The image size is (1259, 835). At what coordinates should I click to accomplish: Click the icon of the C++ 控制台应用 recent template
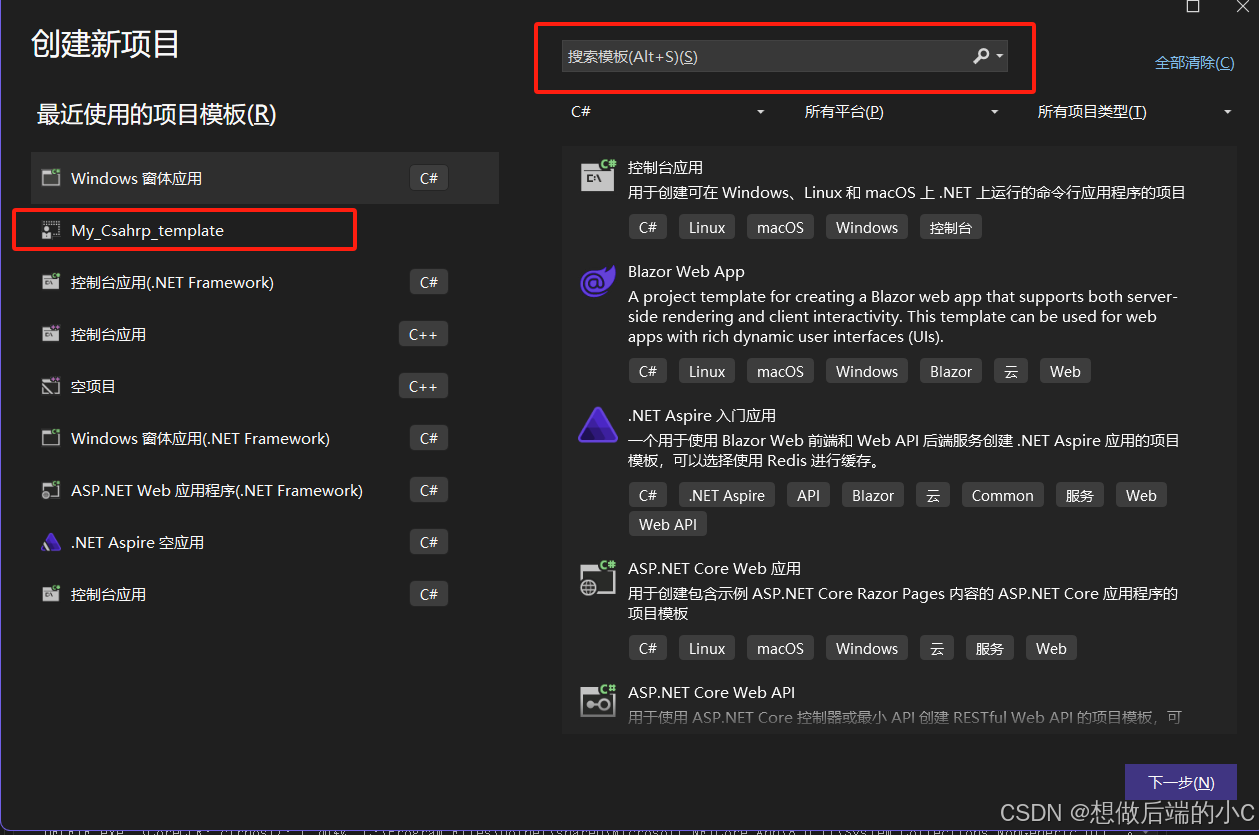point(51,334)
